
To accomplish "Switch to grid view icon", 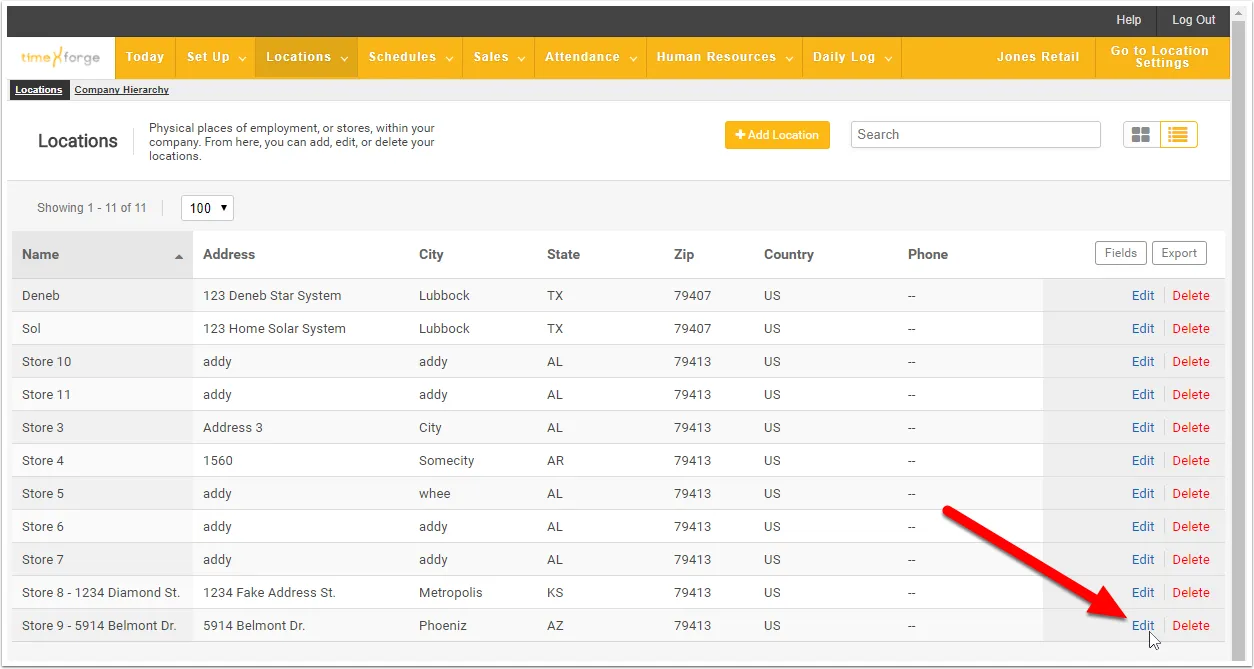I will pos(1142,135).
